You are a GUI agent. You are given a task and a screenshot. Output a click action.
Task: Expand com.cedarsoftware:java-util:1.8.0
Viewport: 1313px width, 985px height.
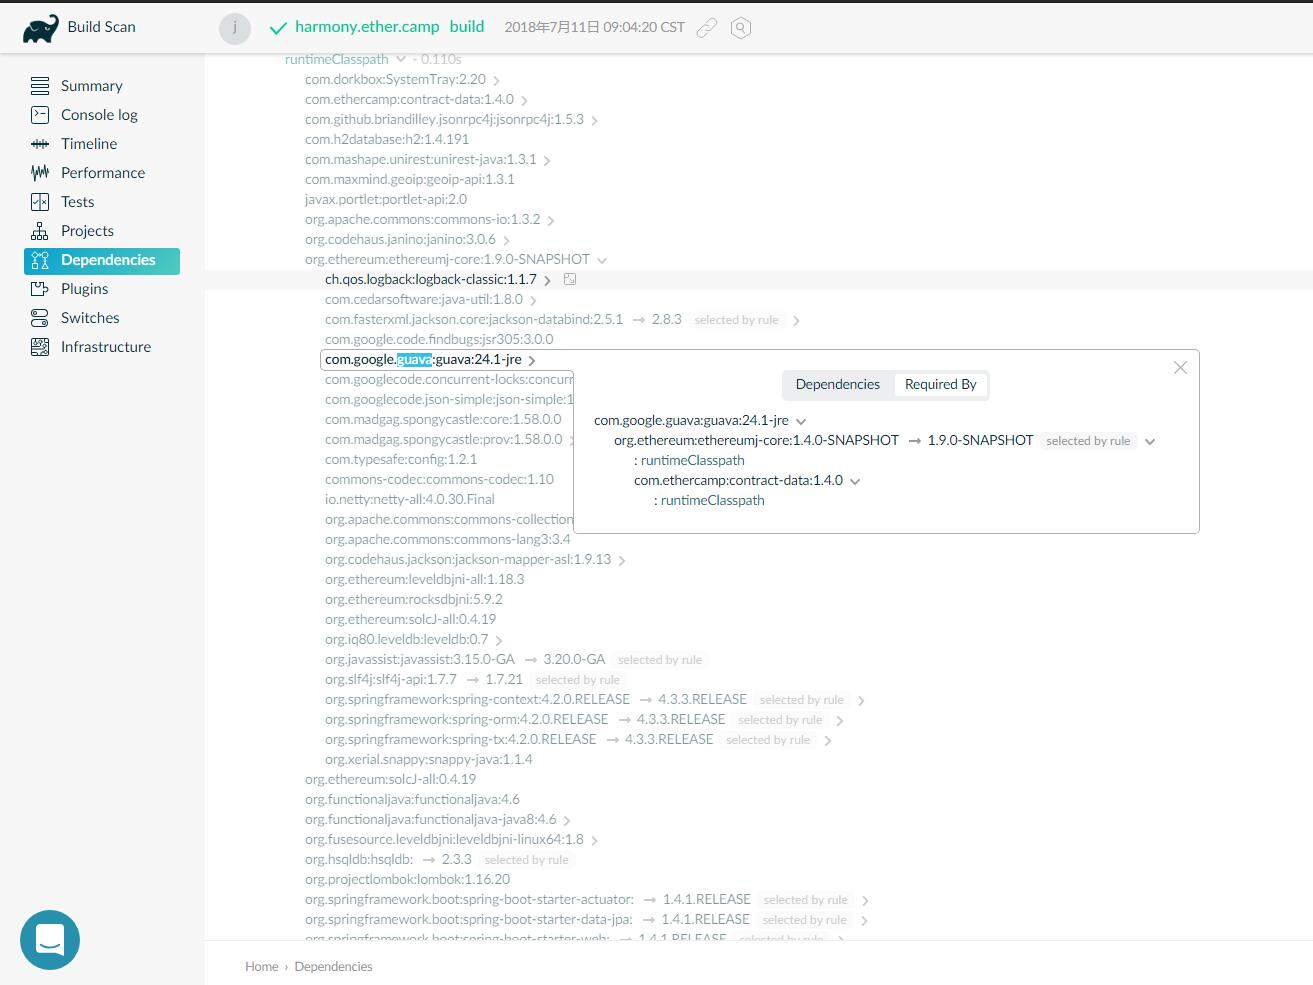(534, 300)
